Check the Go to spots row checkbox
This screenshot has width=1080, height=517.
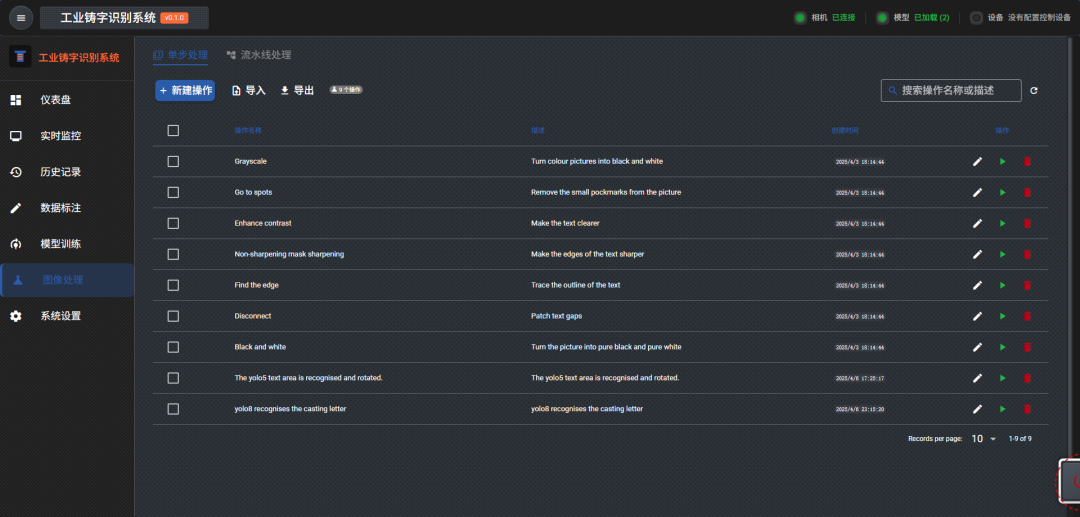click(174, 192)
